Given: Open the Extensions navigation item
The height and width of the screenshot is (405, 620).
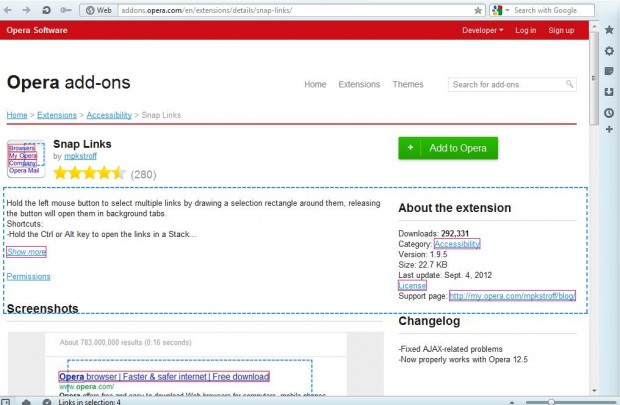Looking at the screenshot, I should [359, 84].
